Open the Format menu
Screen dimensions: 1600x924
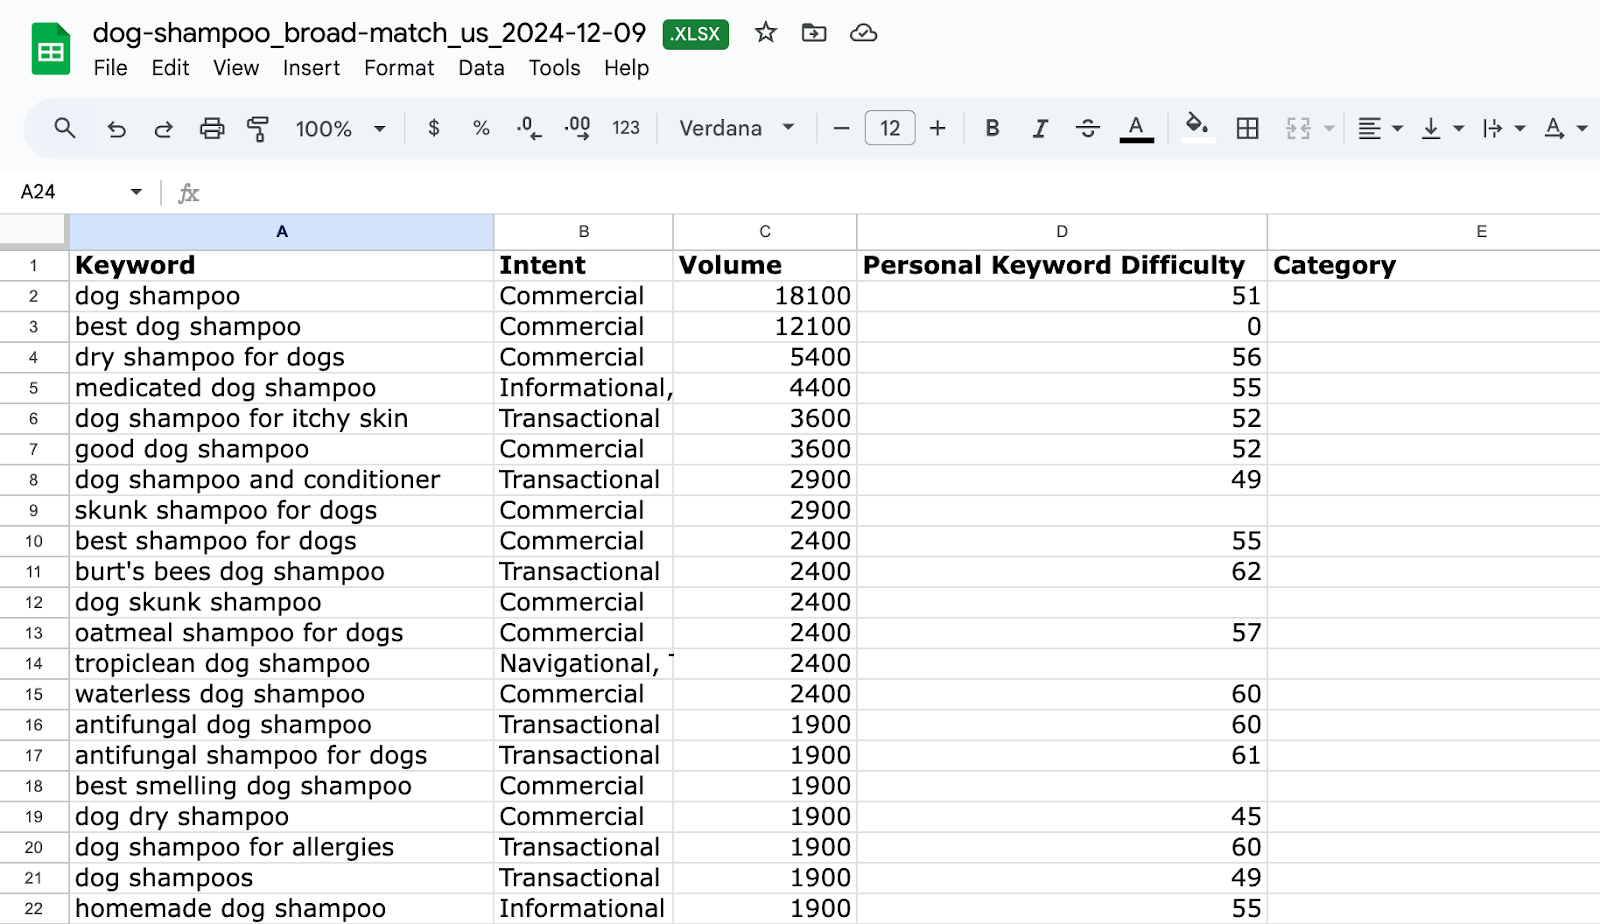[x=399, y=68]
